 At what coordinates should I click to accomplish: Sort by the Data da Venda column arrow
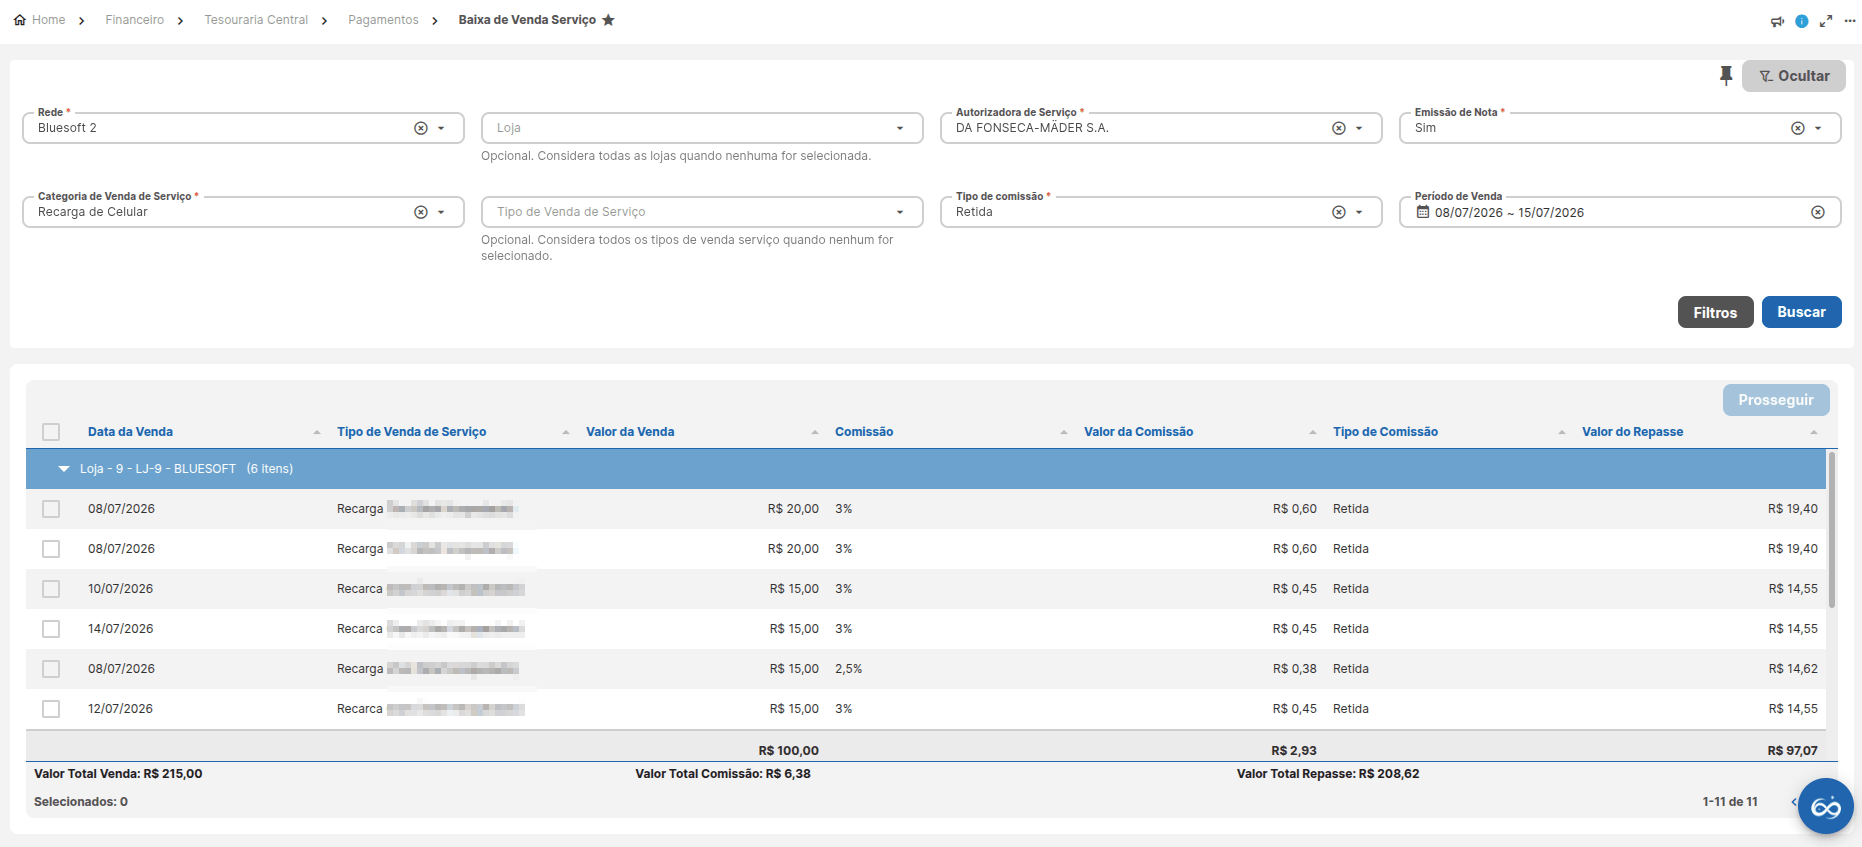(317, 432)
